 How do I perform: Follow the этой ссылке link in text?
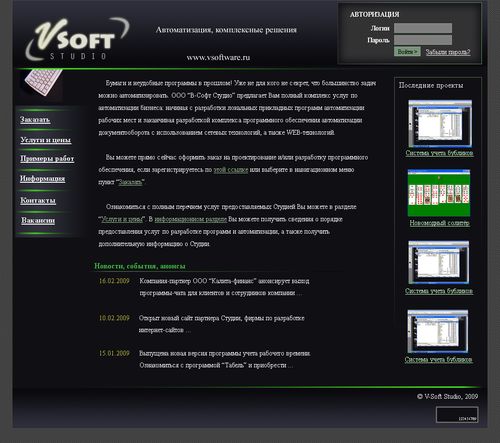[231, 170]
